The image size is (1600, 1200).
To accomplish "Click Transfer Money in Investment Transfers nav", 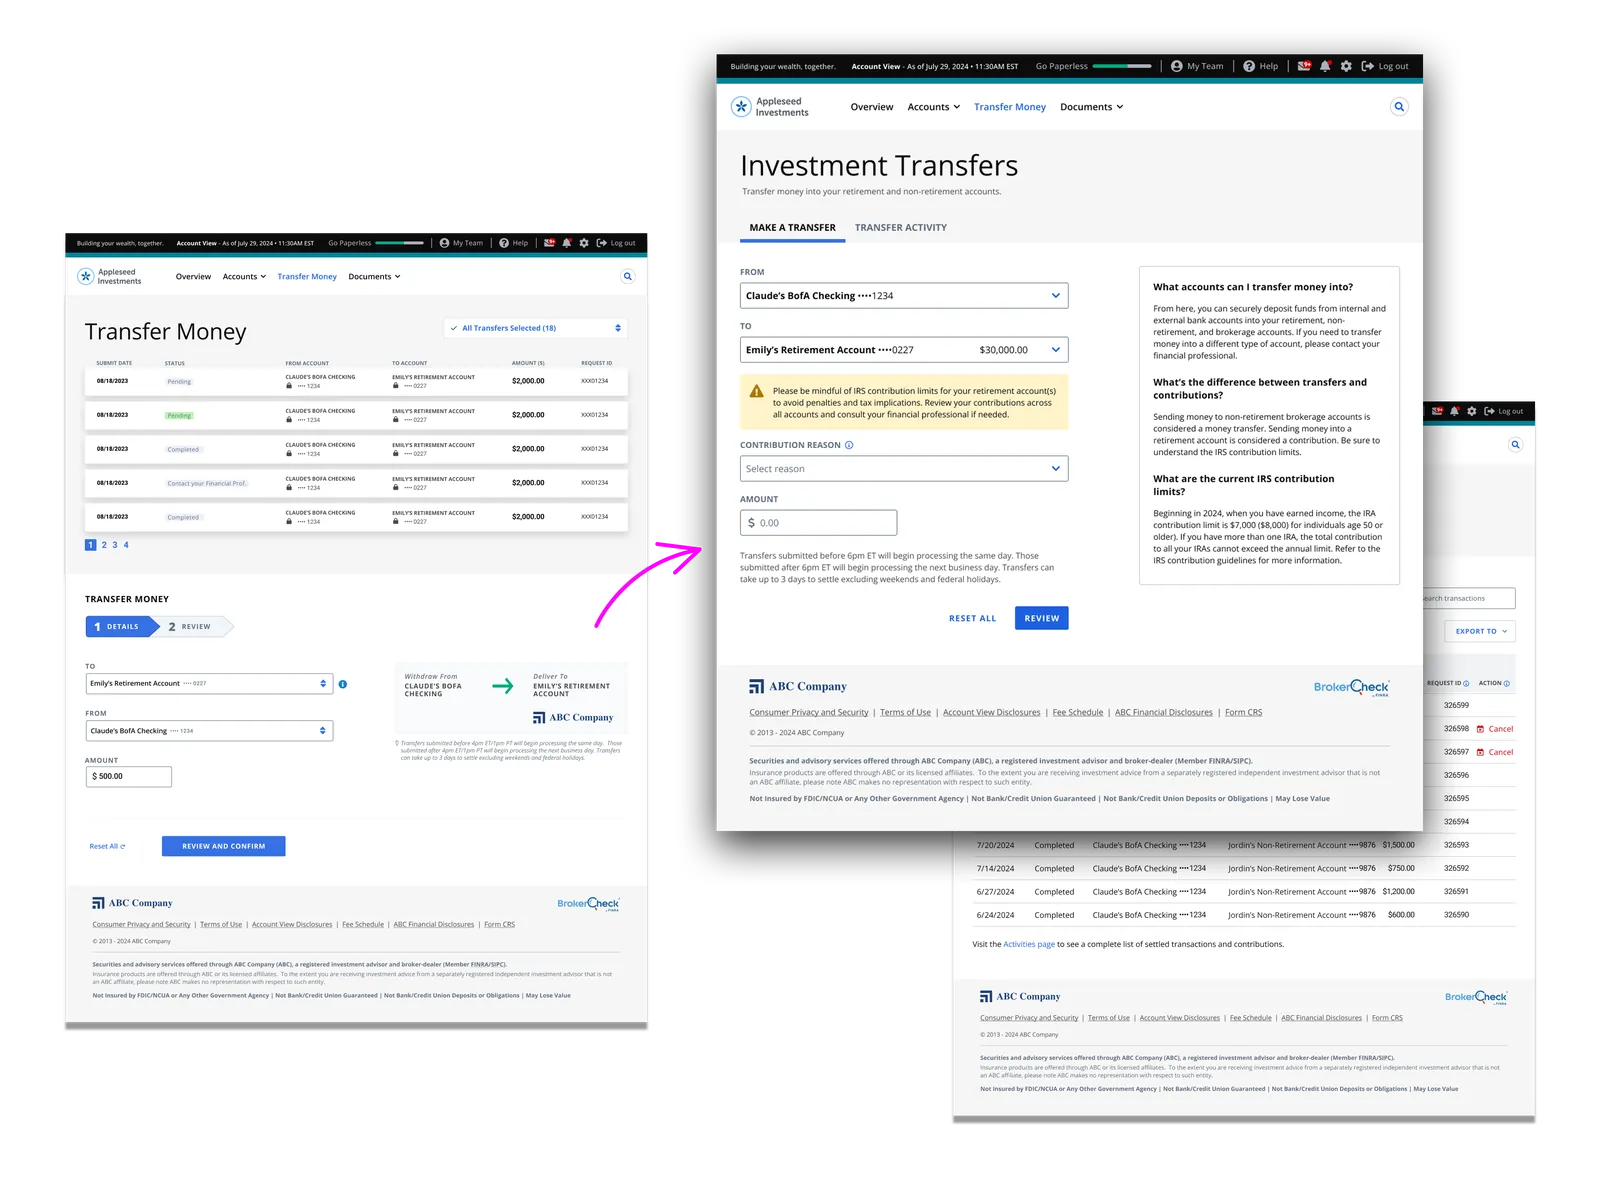I will point(1010,107).
